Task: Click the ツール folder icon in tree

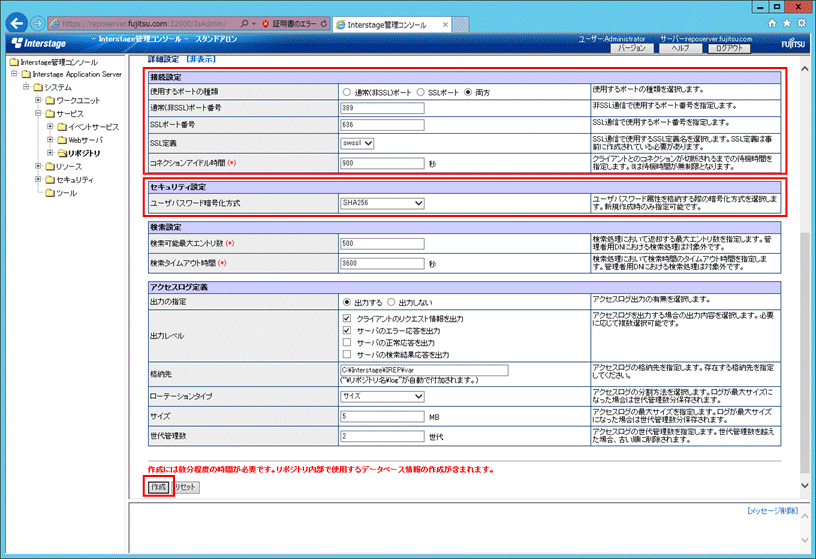Action: [x=49, y=192]
